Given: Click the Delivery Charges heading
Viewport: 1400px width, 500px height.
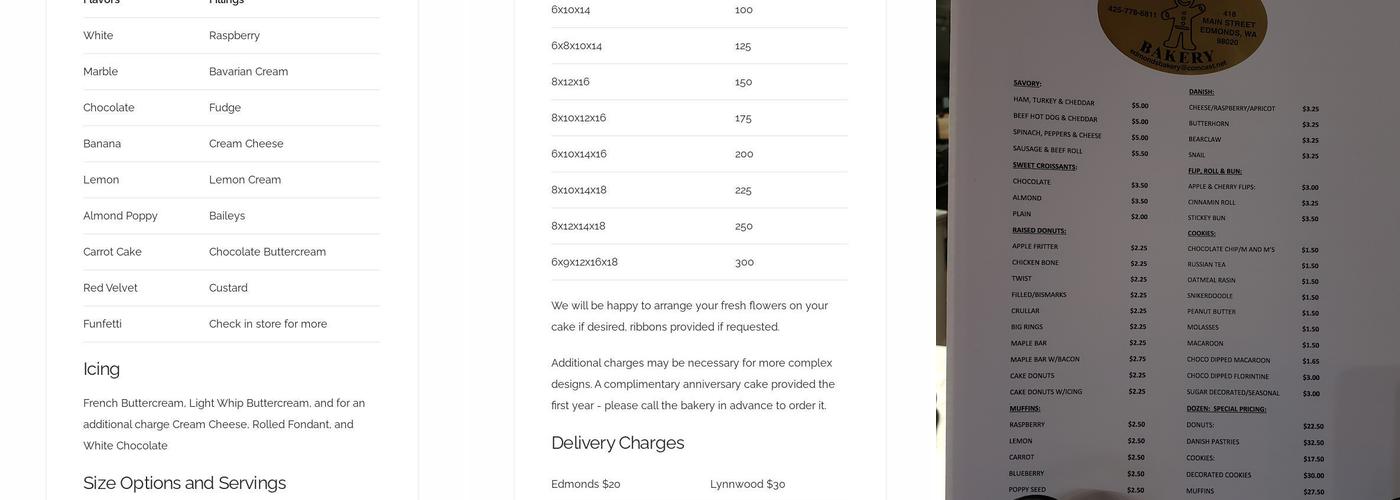Looking at the screenshot, I should click(617, 443).
